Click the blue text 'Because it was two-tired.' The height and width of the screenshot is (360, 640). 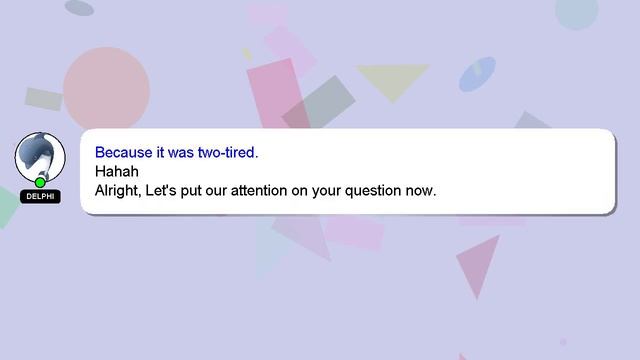click(176, 152)
